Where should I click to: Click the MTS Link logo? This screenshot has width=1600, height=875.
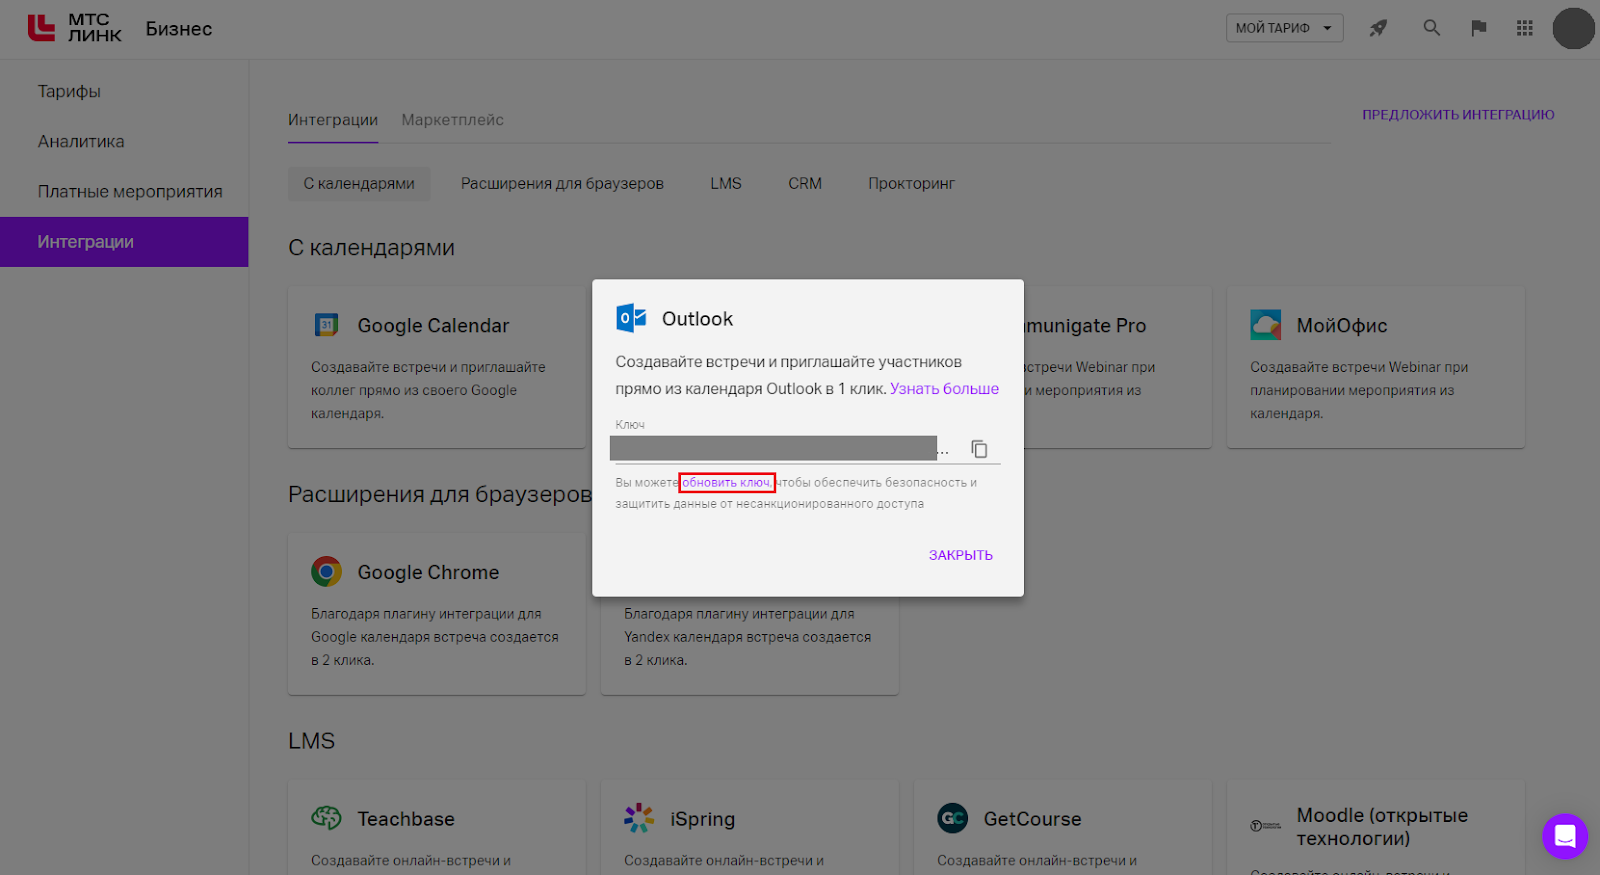[x=74, y=28]
